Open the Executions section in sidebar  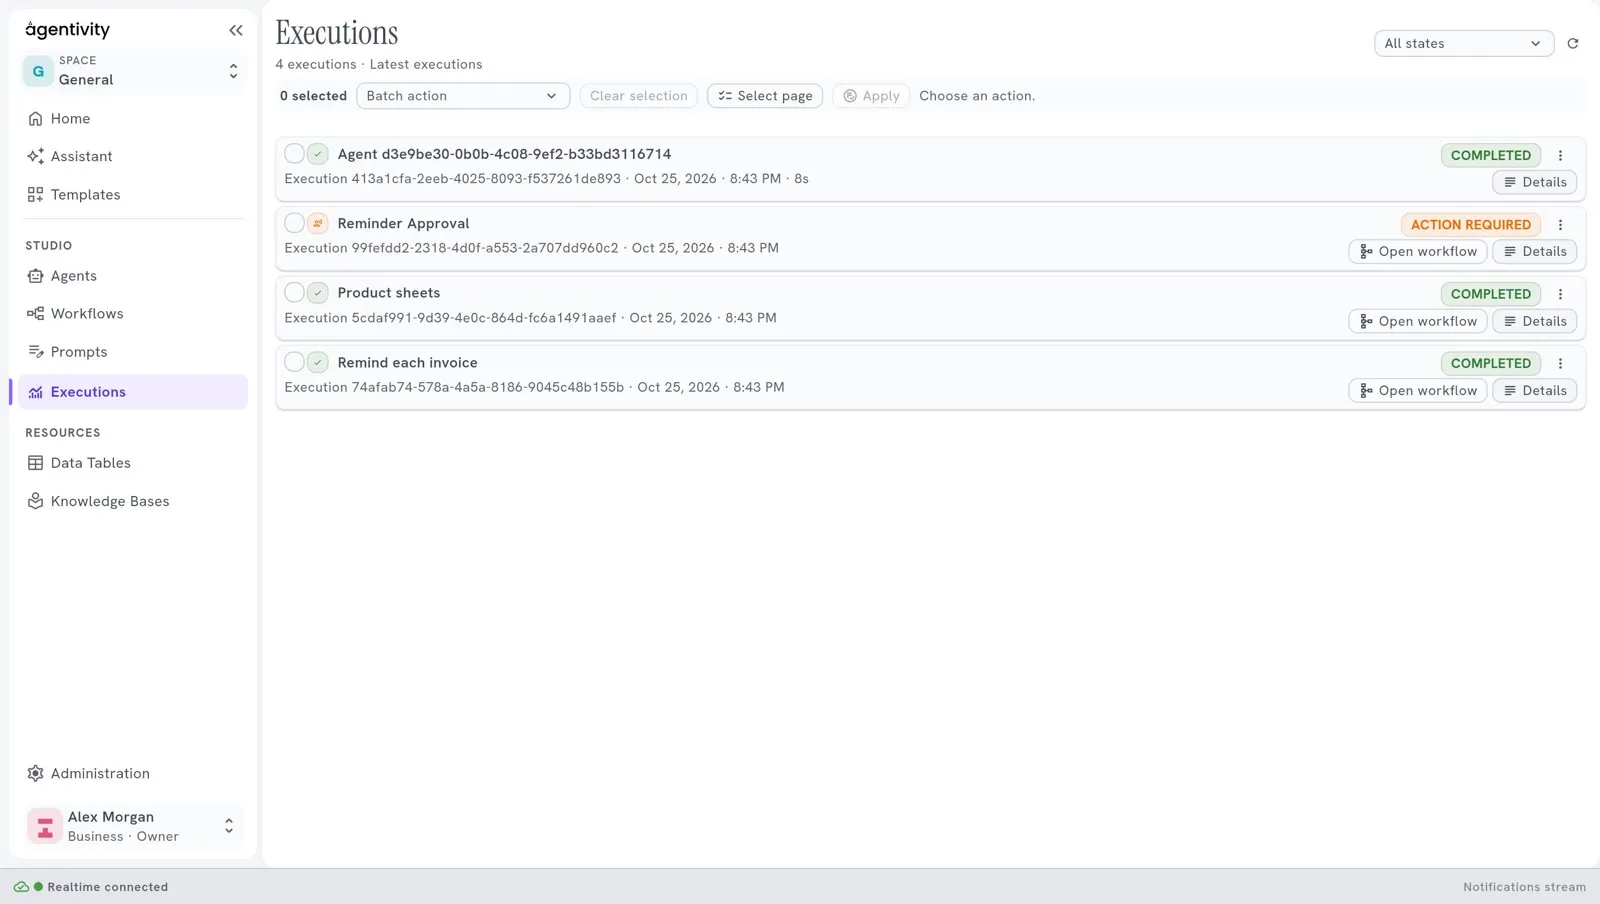point(132,392)
